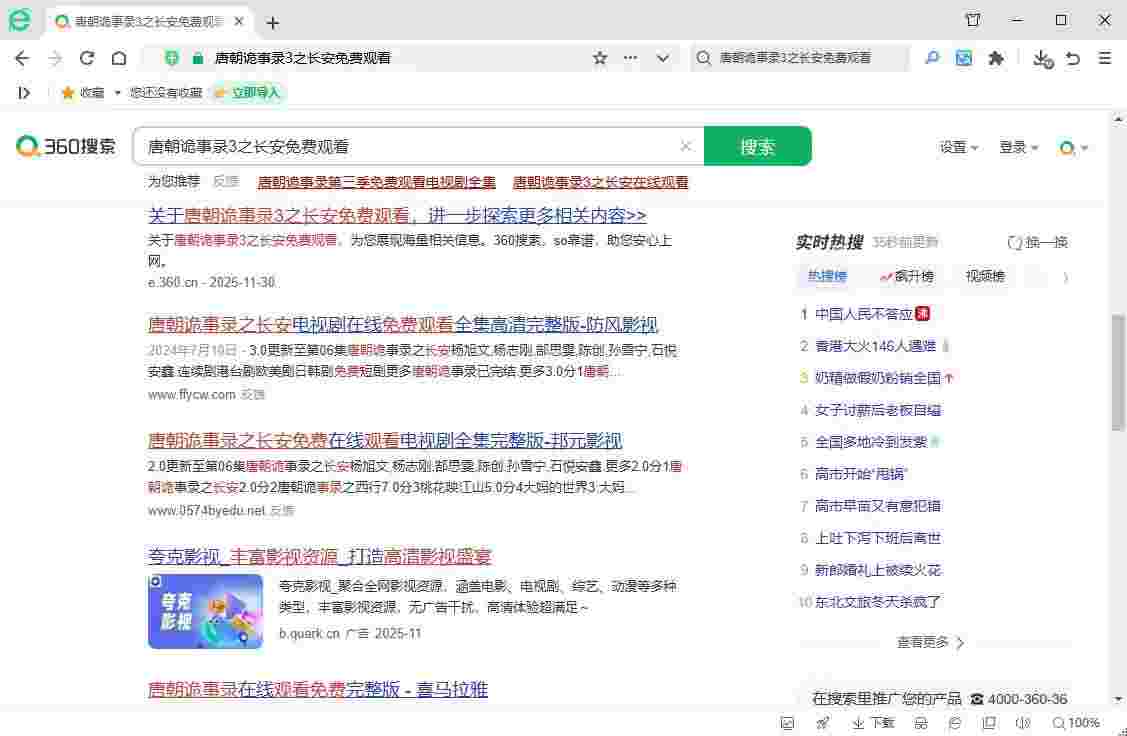The image size is (1127, 736).
Task: Open the 夸克影视 ad thumbnail
Action: 205,611
